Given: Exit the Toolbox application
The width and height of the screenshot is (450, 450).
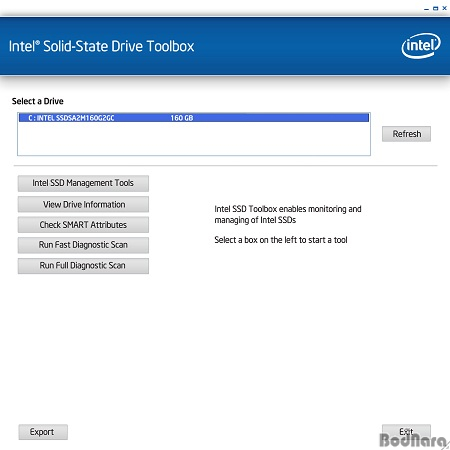Looking at the screenshot, I should click(406, 432).
